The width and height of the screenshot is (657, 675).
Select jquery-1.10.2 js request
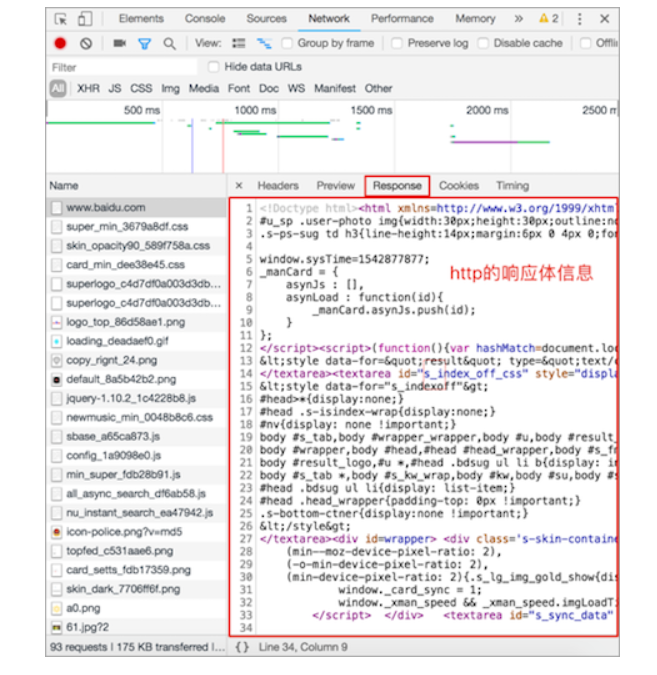[136, 398]
